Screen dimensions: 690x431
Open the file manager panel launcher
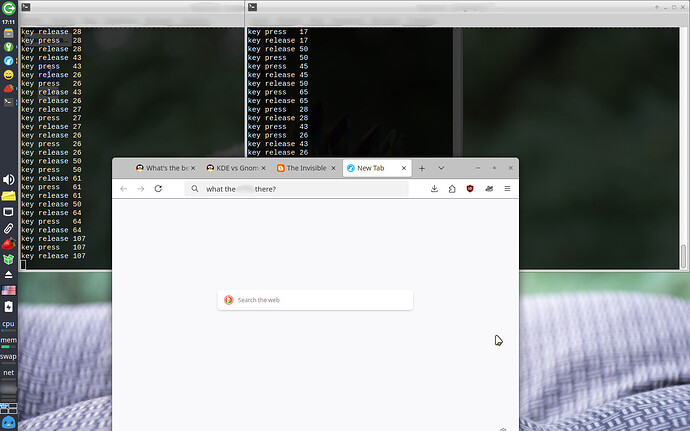click(8, 33)
